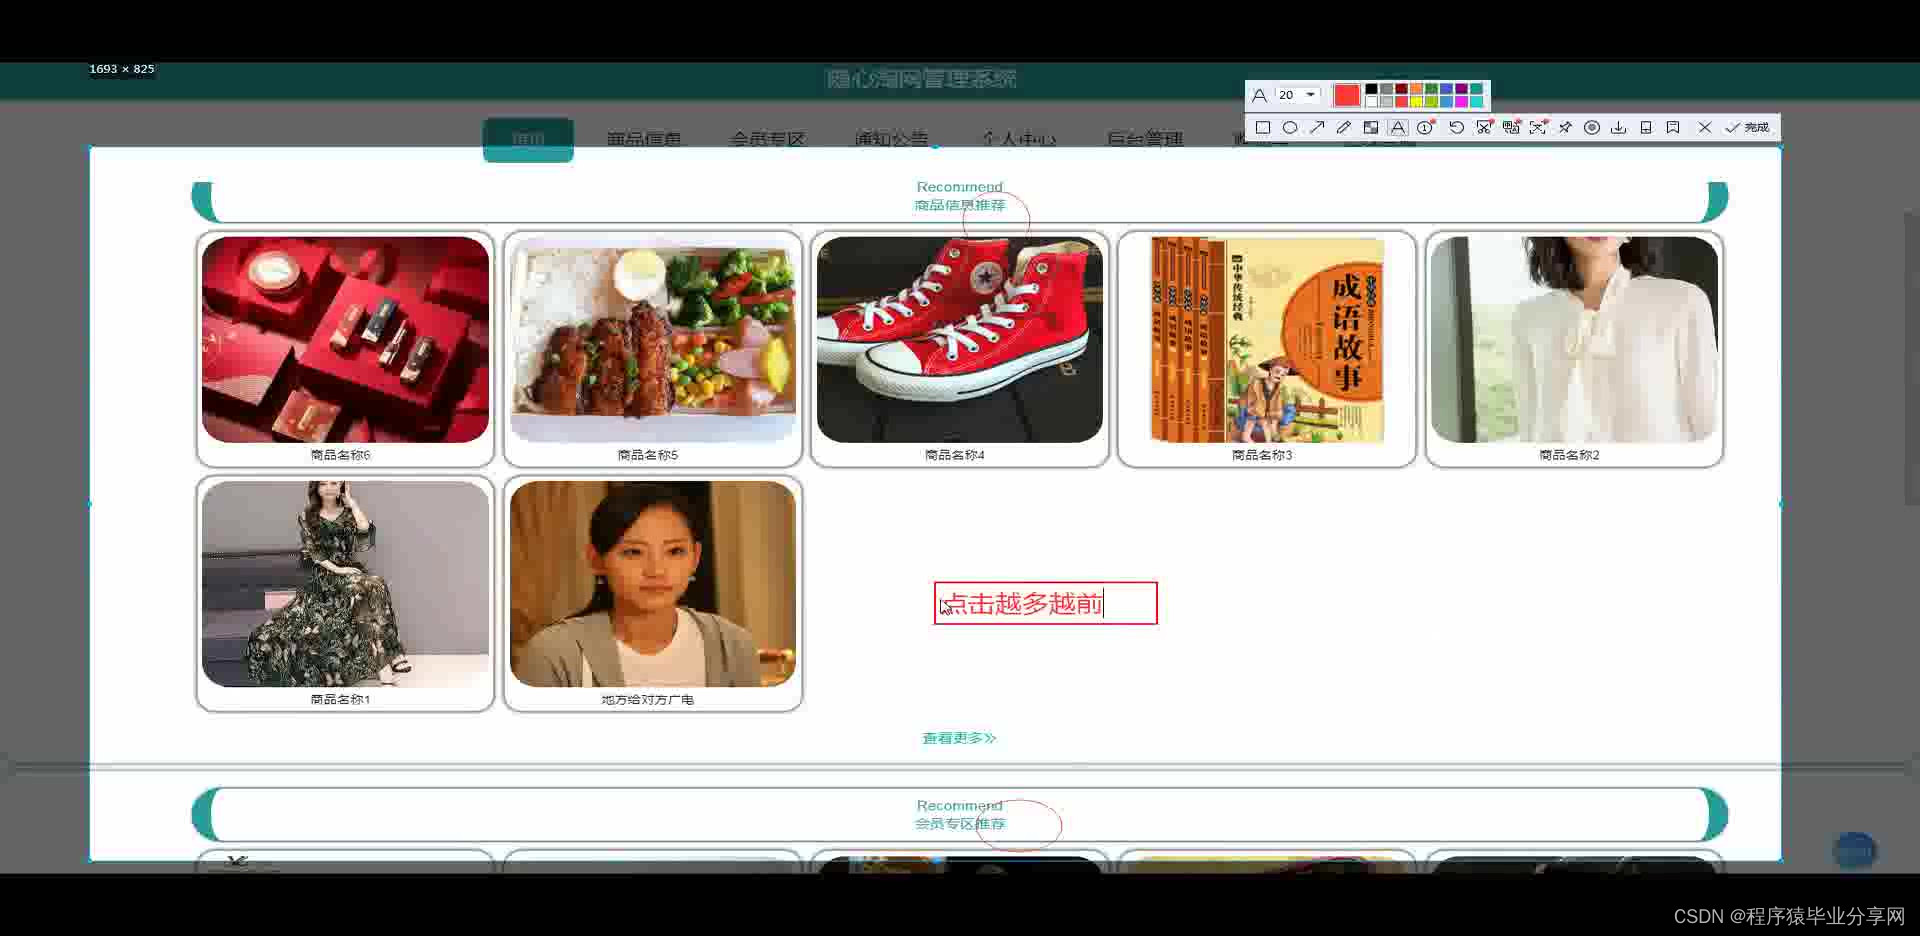Image resolution: width=1920 pixels, height=936 pixels.
Task: Open the 个人中心 navigation tab
Action: click(1018, 139)
